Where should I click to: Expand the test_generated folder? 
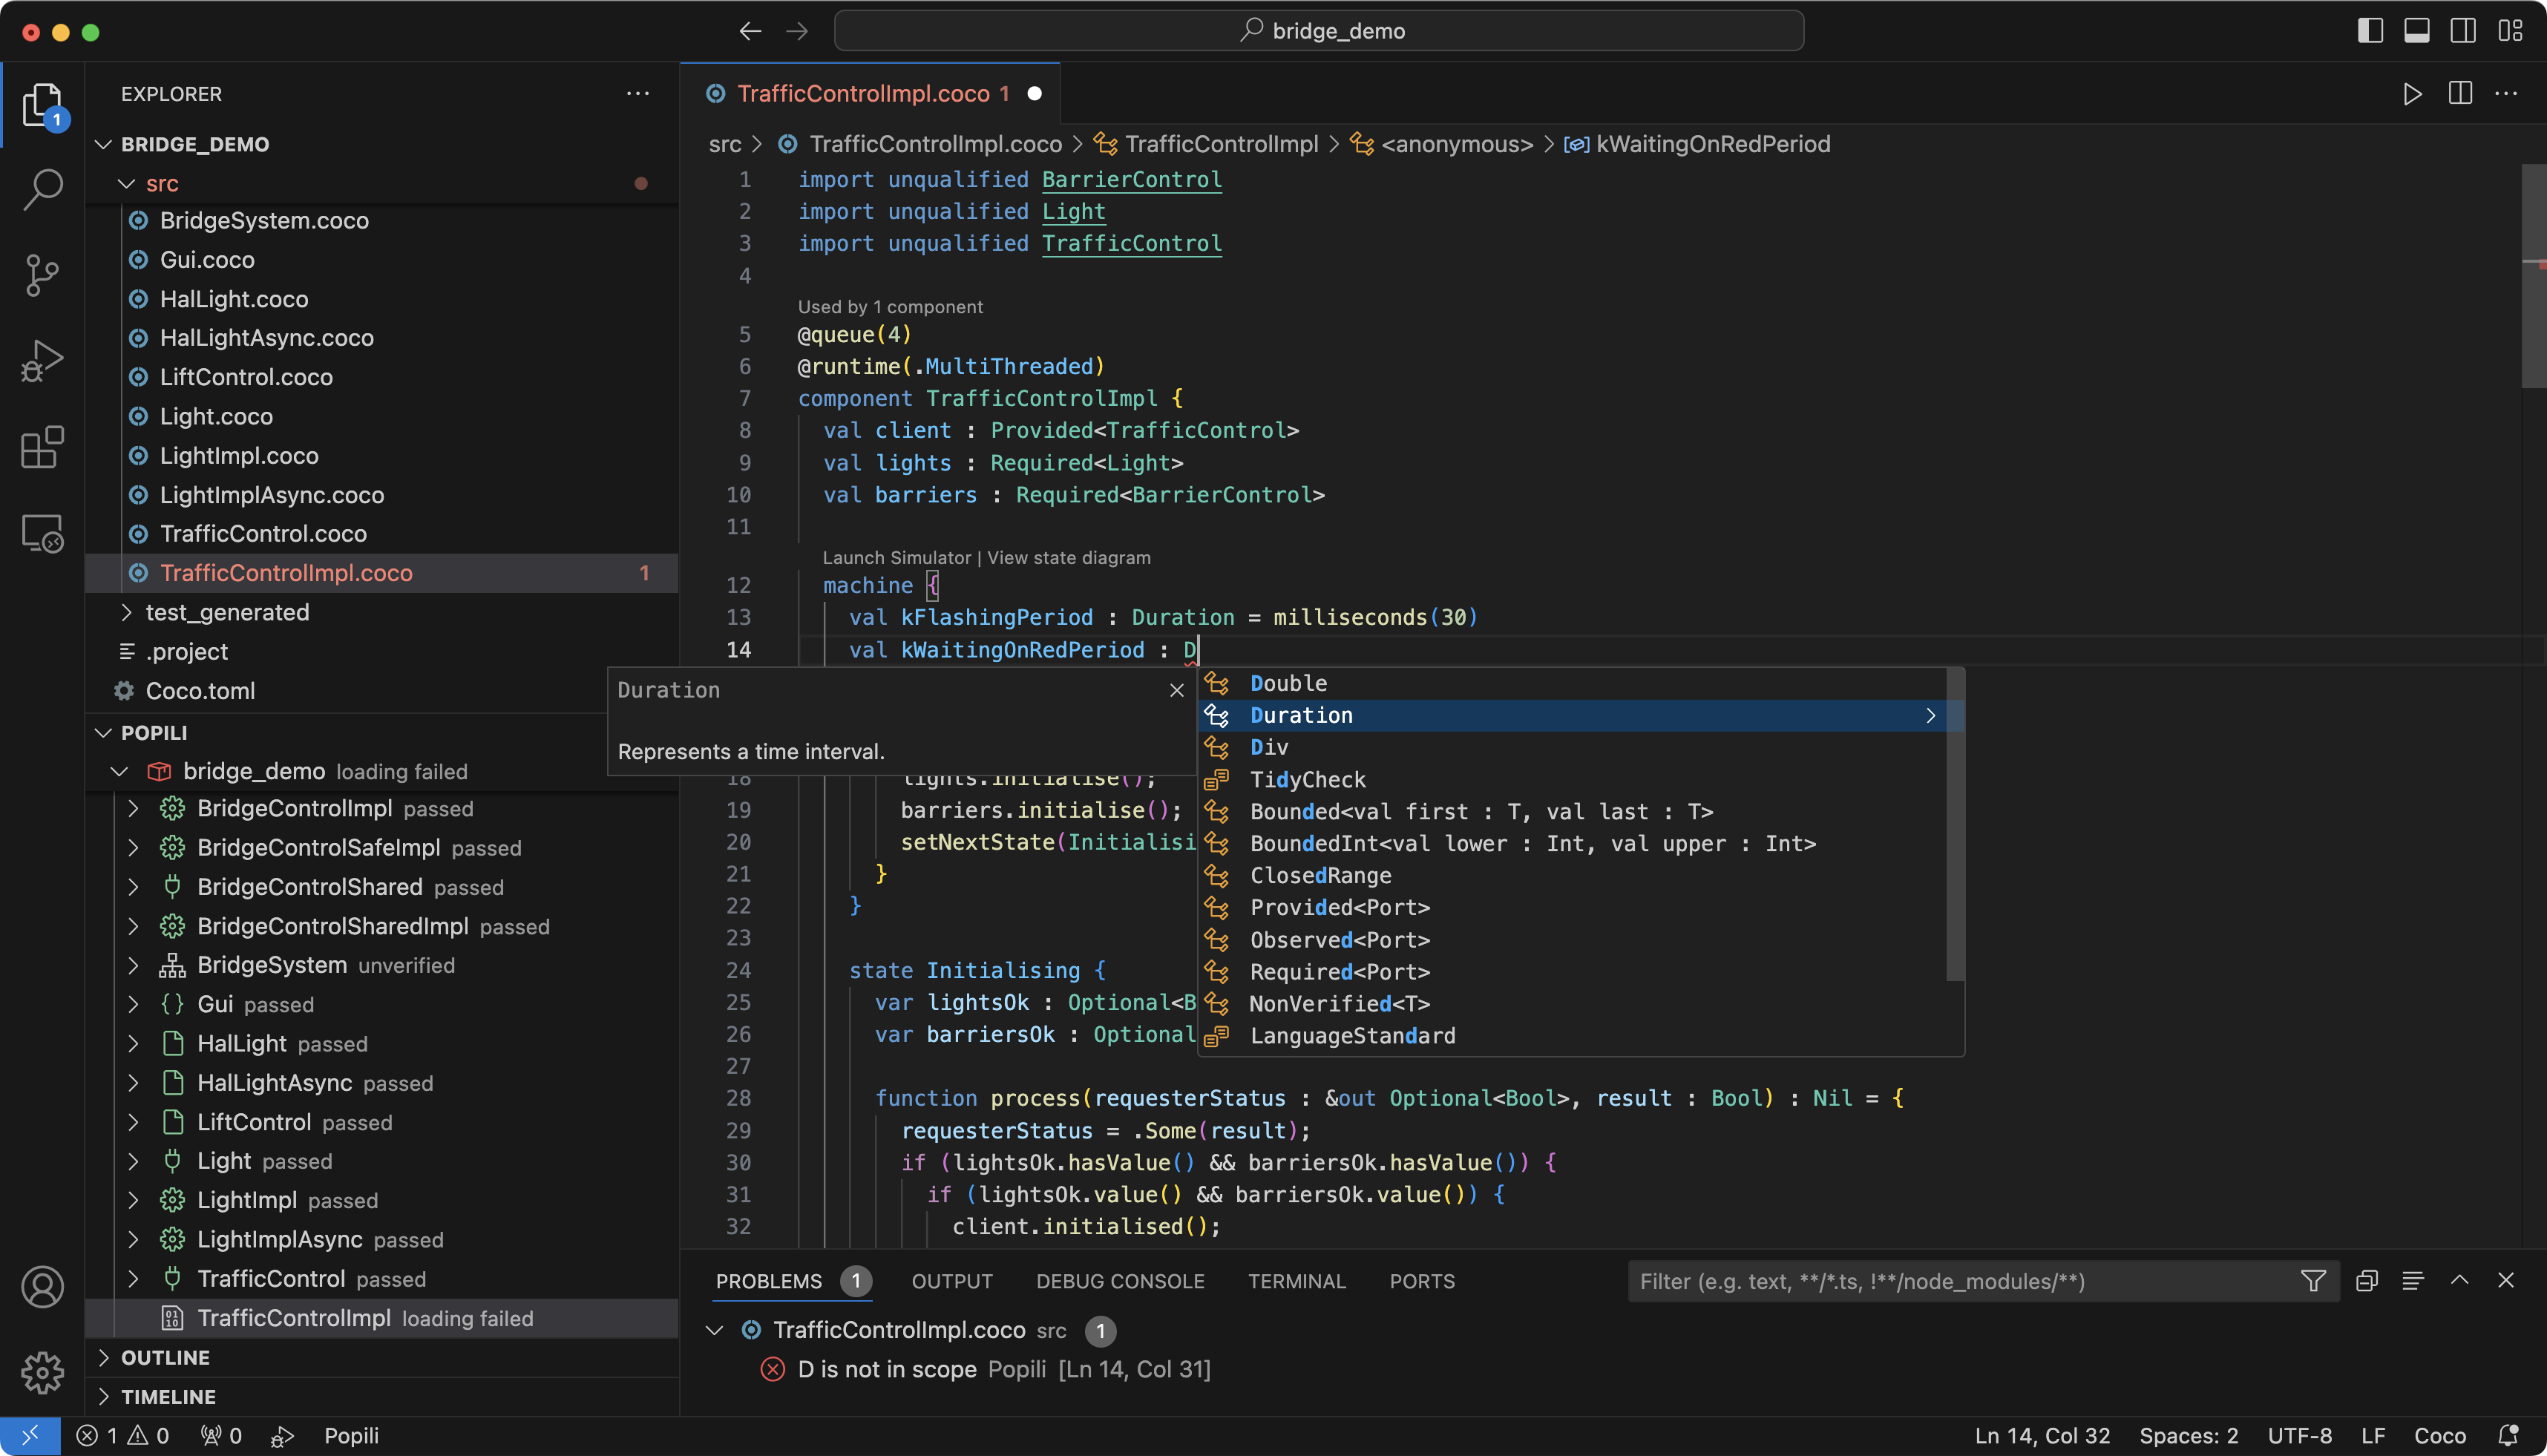126,612
